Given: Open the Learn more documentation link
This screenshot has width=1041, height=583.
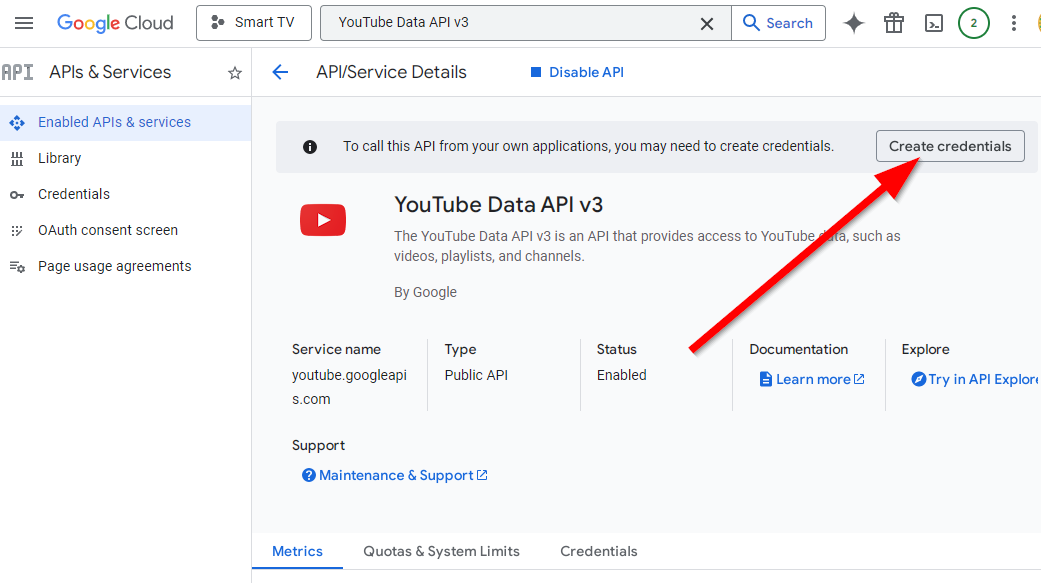Looking at the screenshot, I should [812, 379].
